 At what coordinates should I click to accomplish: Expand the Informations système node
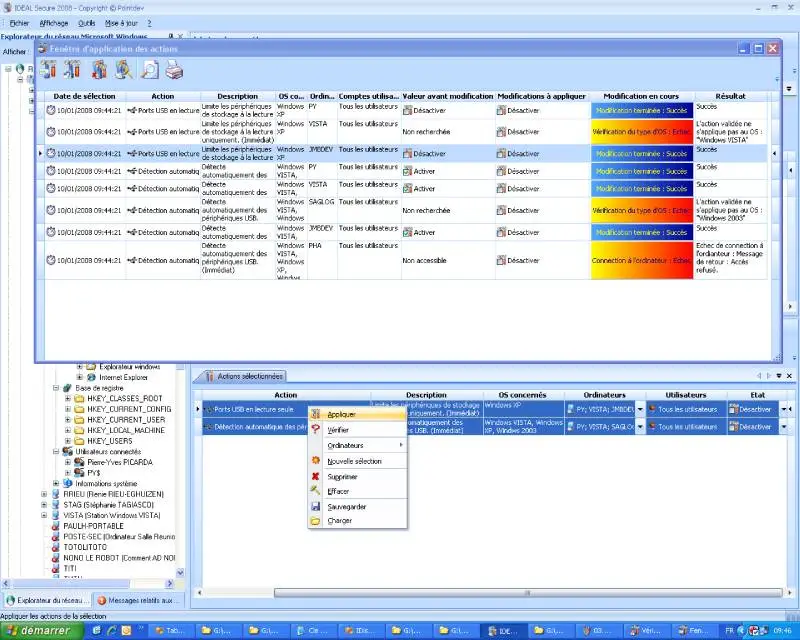56,483
